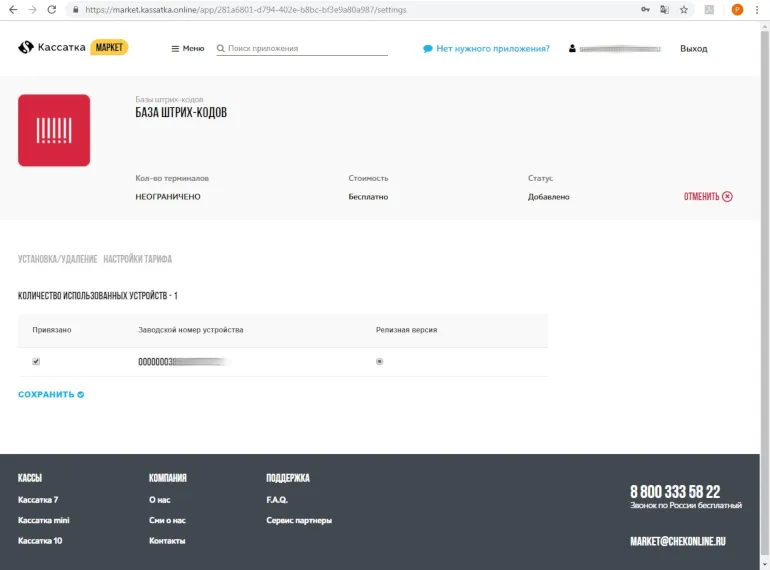Click the search magnifier icon
The height and width of the screenshot is (570, 770).
[x=220, y=48]
